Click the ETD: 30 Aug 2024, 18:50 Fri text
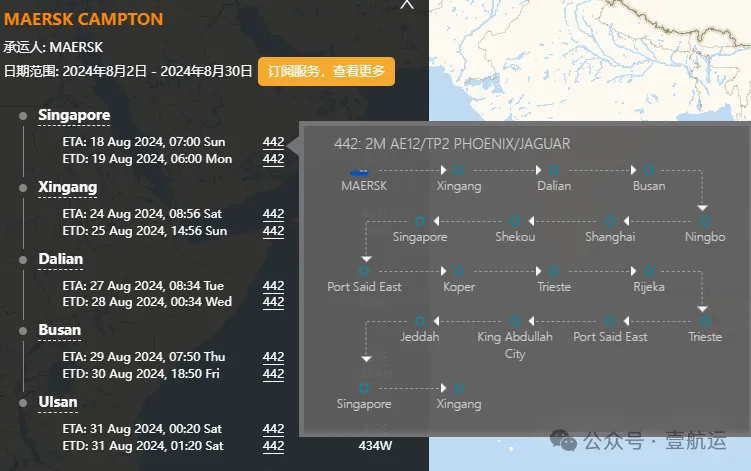The width and height of the screenshot is (751, 471). point(141,374)
